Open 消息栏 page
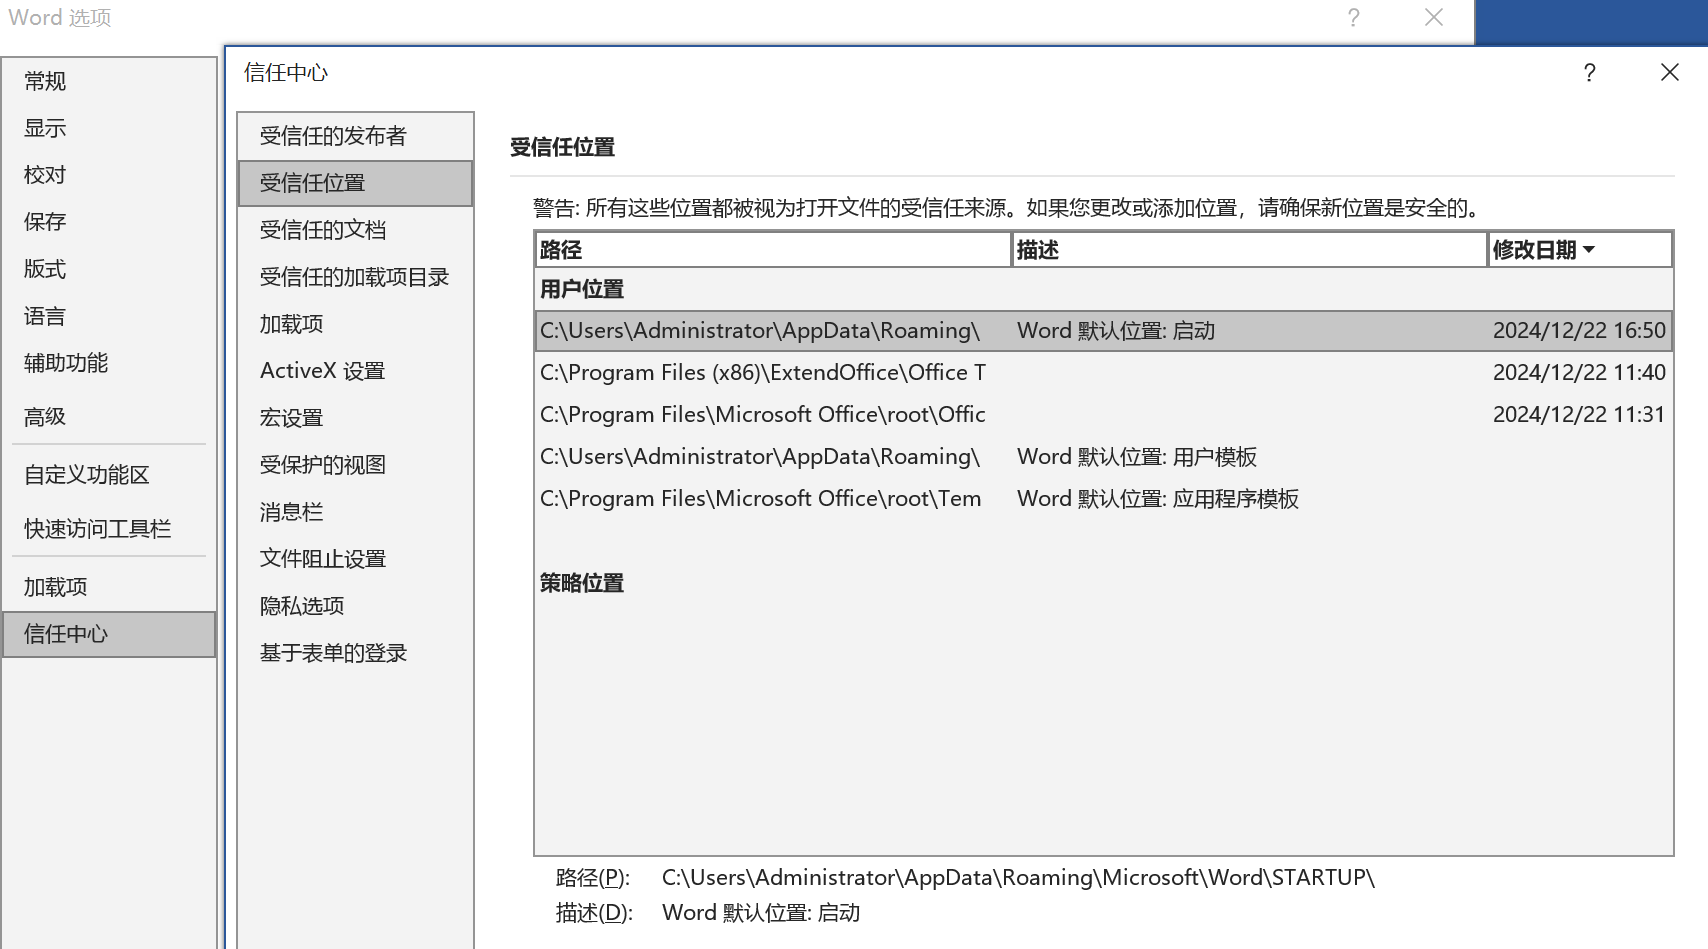Viewport: 1708px width, 949px height. [355, 512]
